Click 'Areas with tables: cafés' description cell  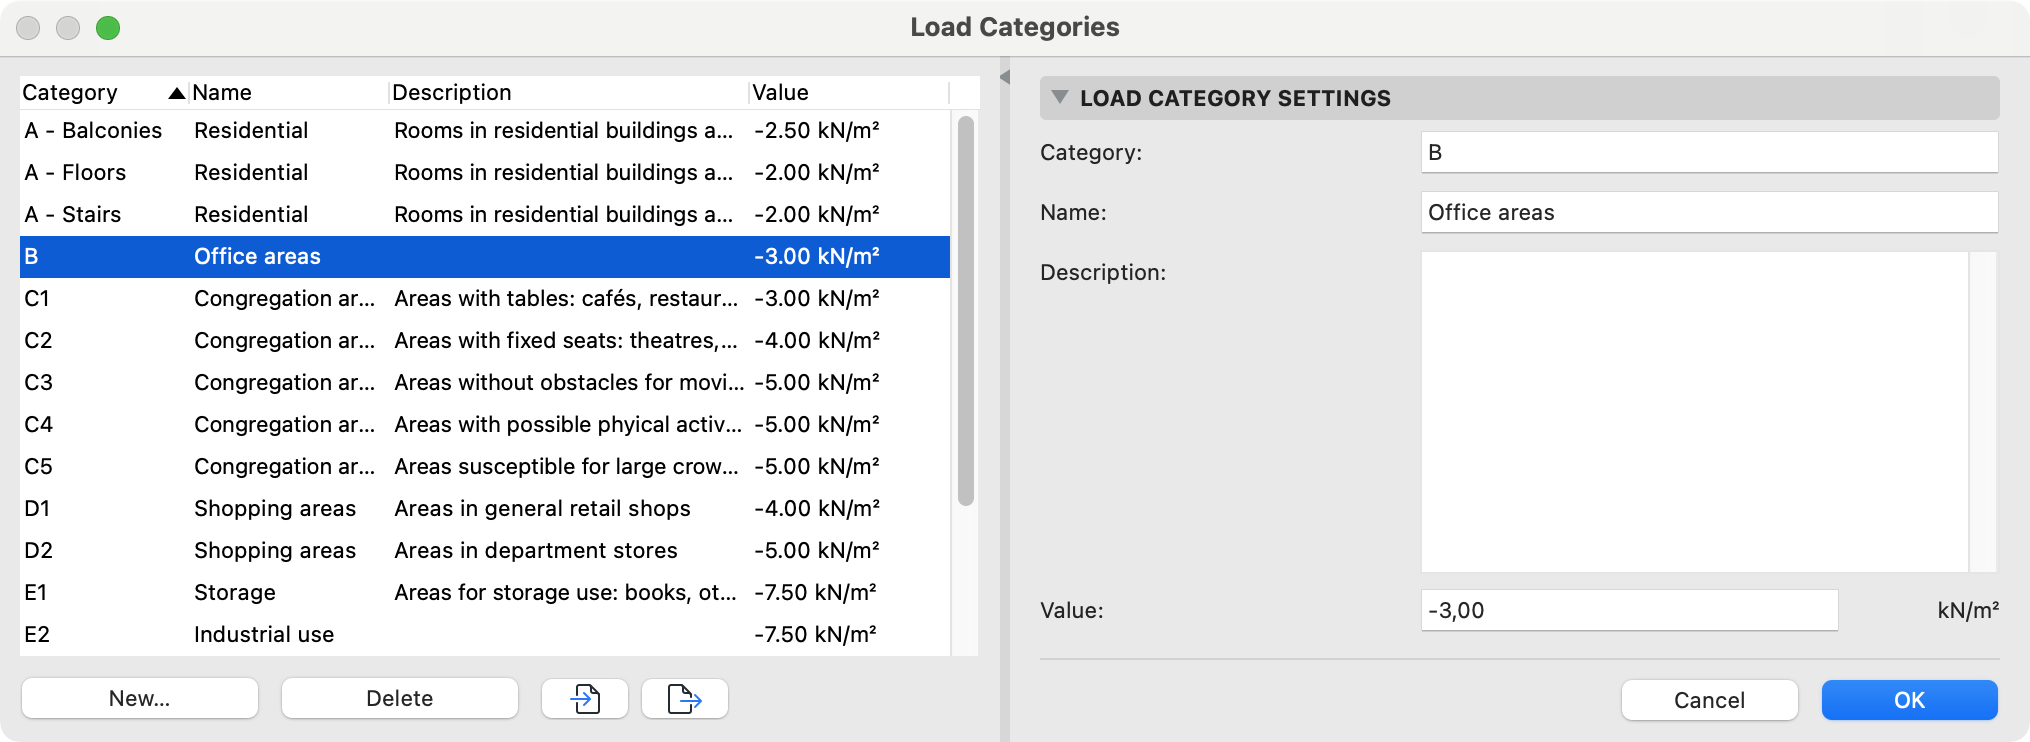coord(566,298)
